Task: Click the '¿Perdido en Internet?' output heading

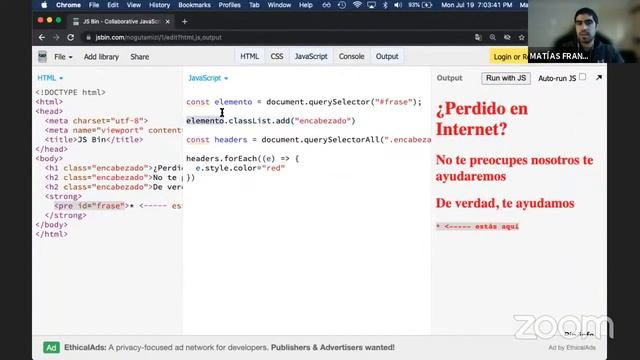Action: [482, 119]
